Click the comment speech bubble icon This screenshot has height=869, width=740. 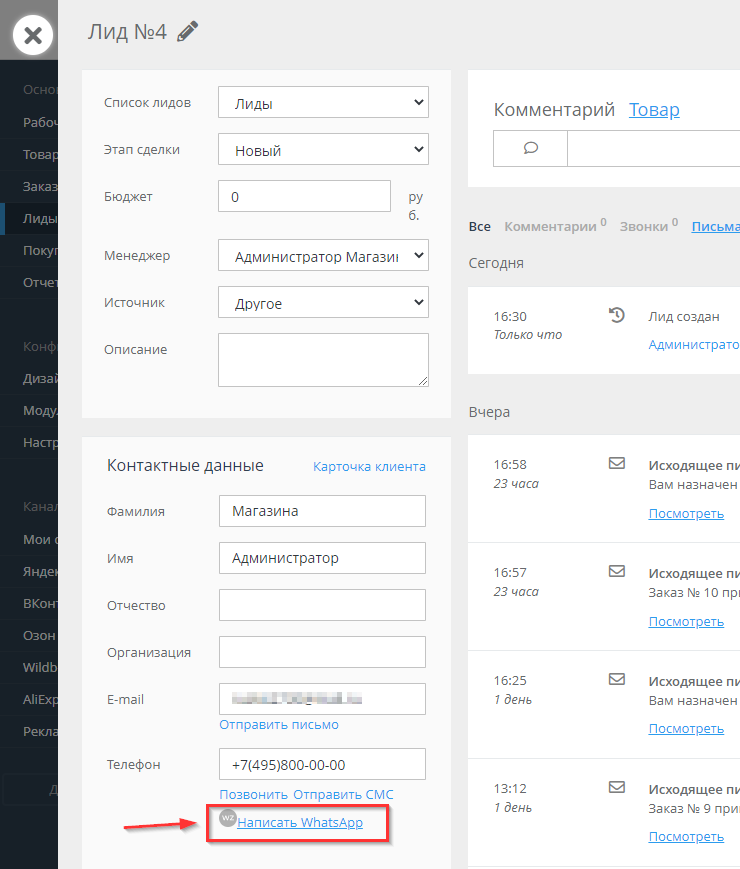(531, 148)
